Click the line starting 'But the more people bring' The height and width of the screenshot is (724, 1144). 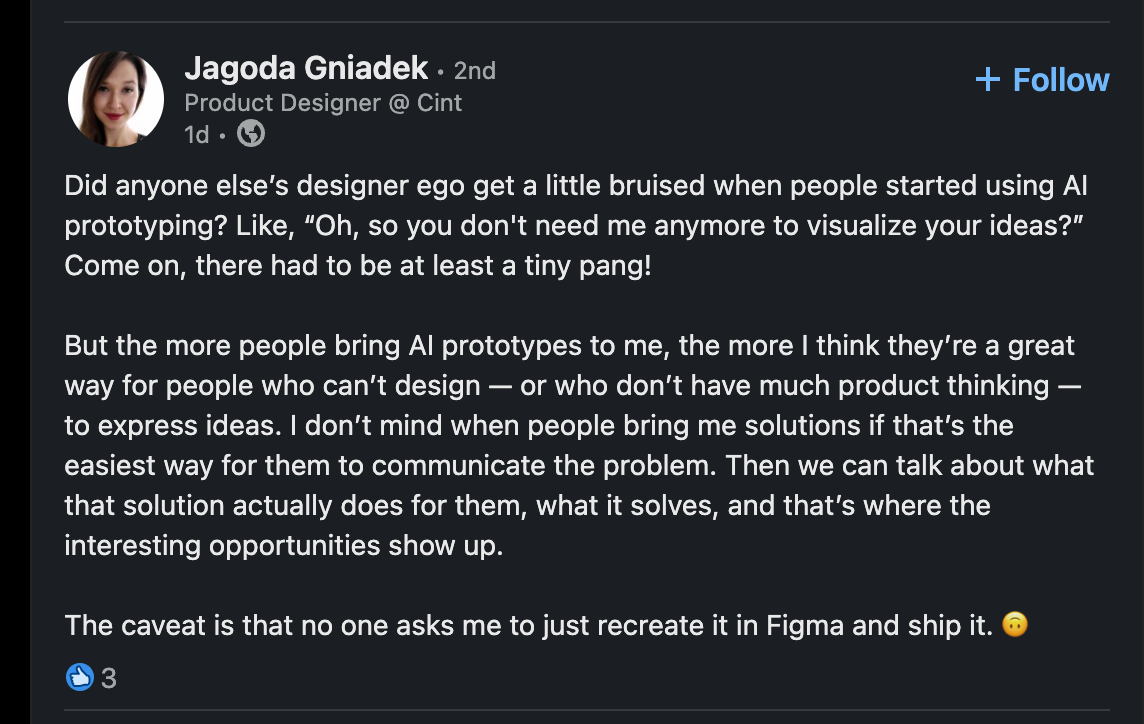tap(569, 346)
